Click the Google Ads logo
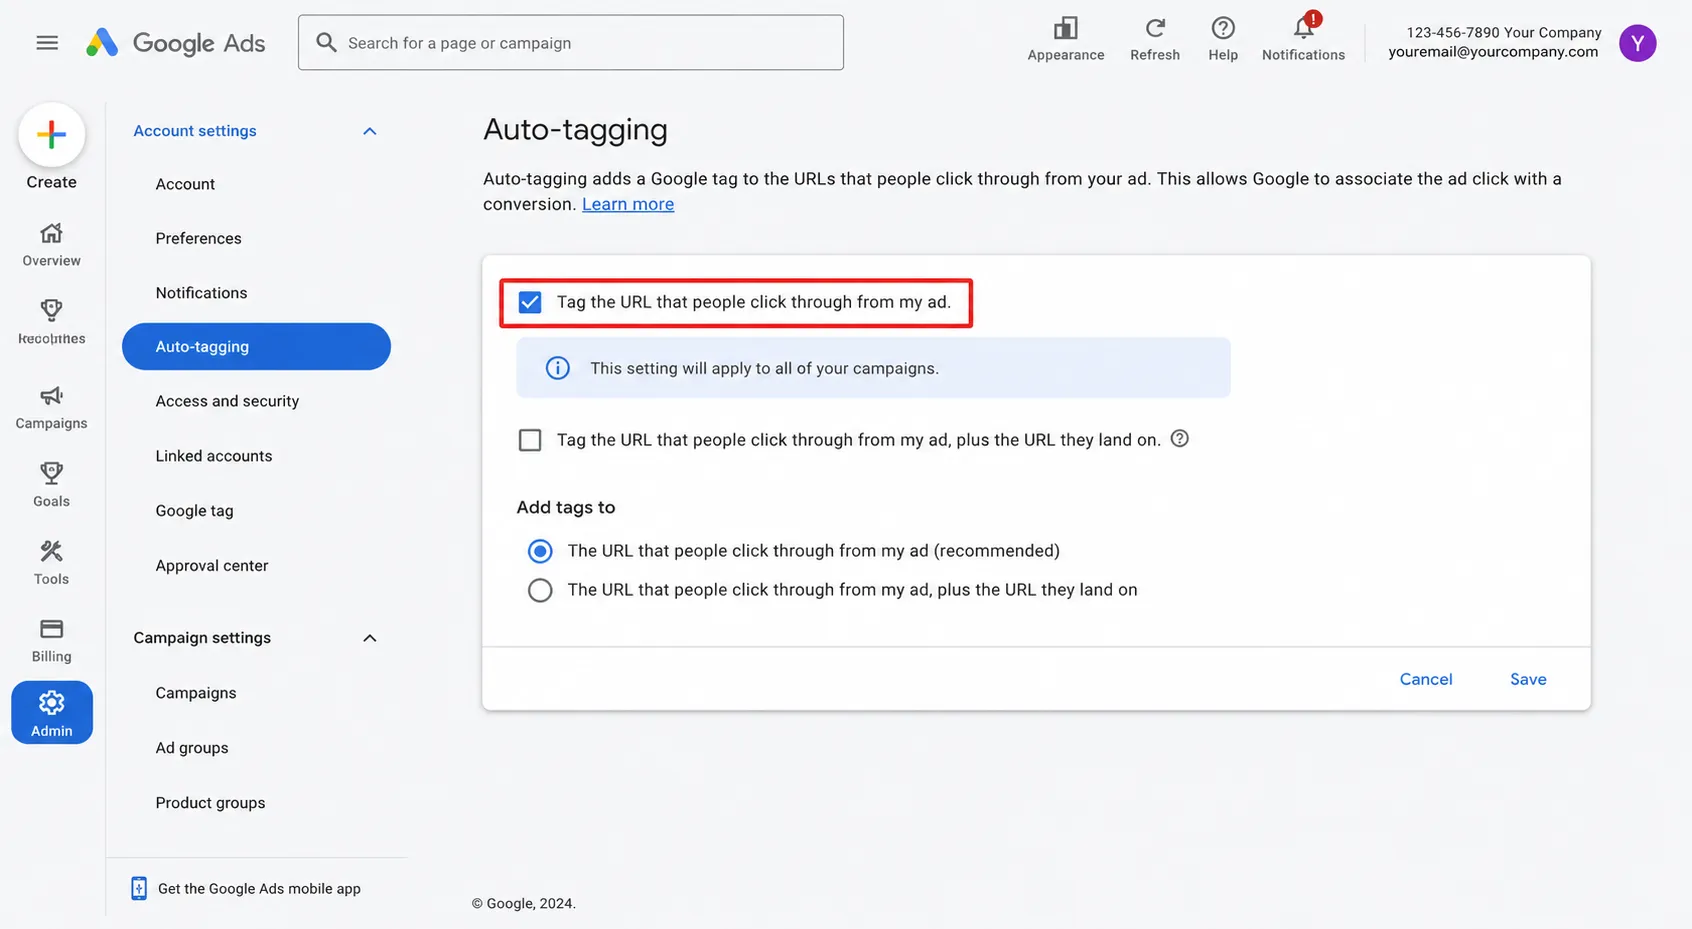This screenshot has width=1692, height=929. pos(175,43)
